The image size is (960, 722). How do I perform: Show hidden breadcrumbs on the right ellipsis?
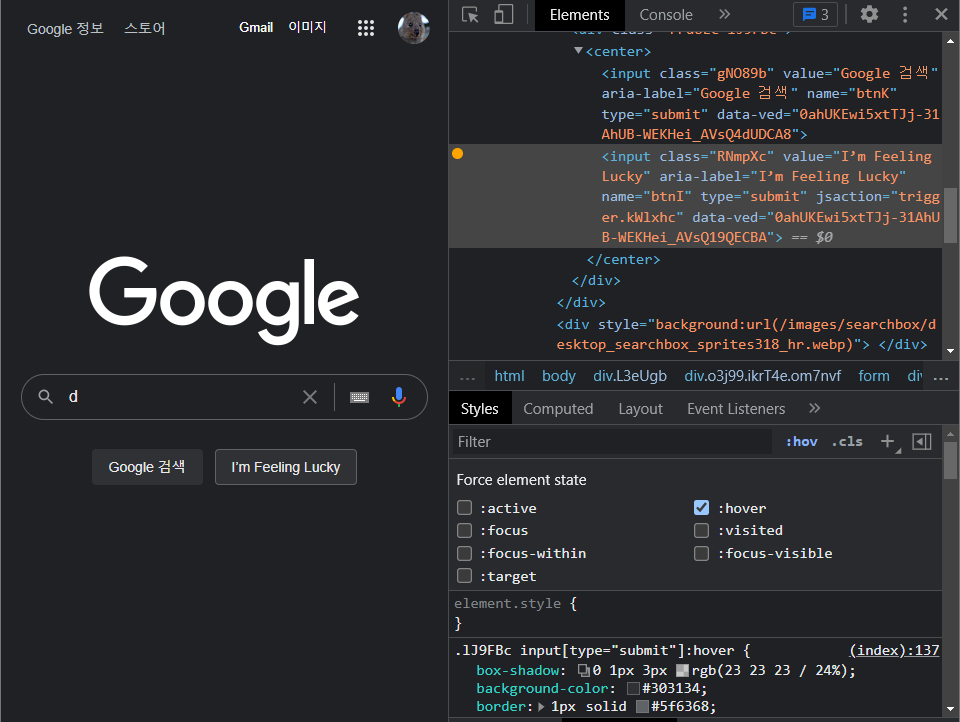coord(941,377)
